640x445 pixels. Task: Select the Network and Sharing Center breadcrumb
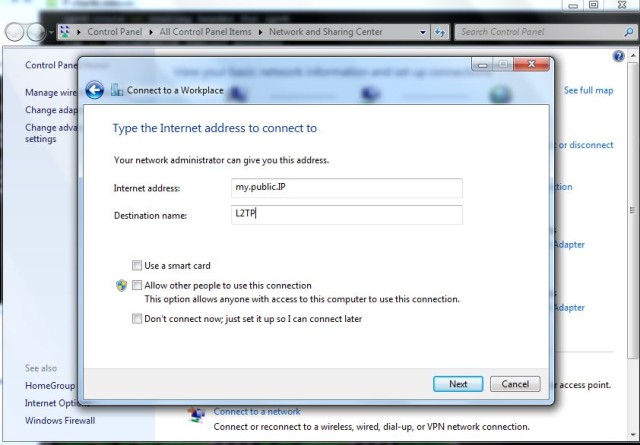coord(326,32)
